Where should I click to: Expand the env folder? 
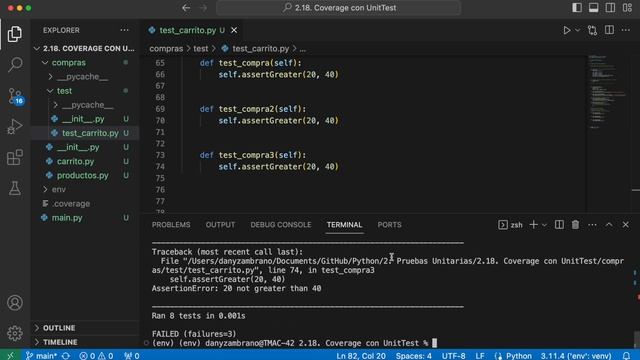pyautogui.click(x=85, y=189)
